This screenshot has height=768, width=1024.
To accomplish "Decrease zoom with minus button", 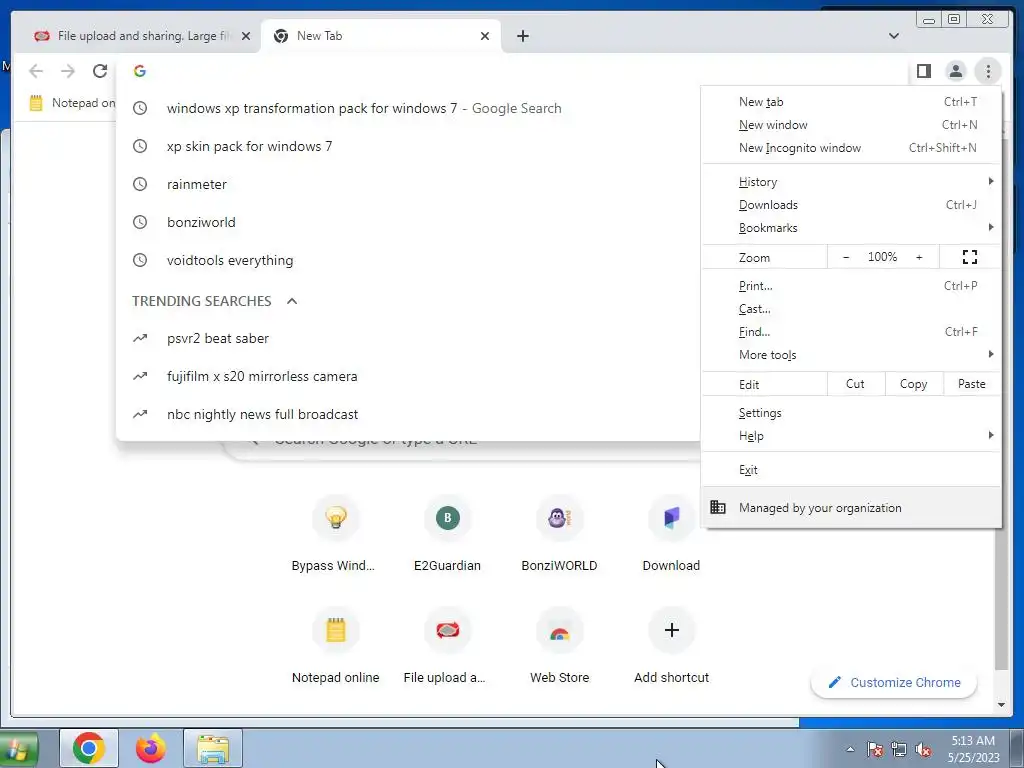I will pos(846,257).
